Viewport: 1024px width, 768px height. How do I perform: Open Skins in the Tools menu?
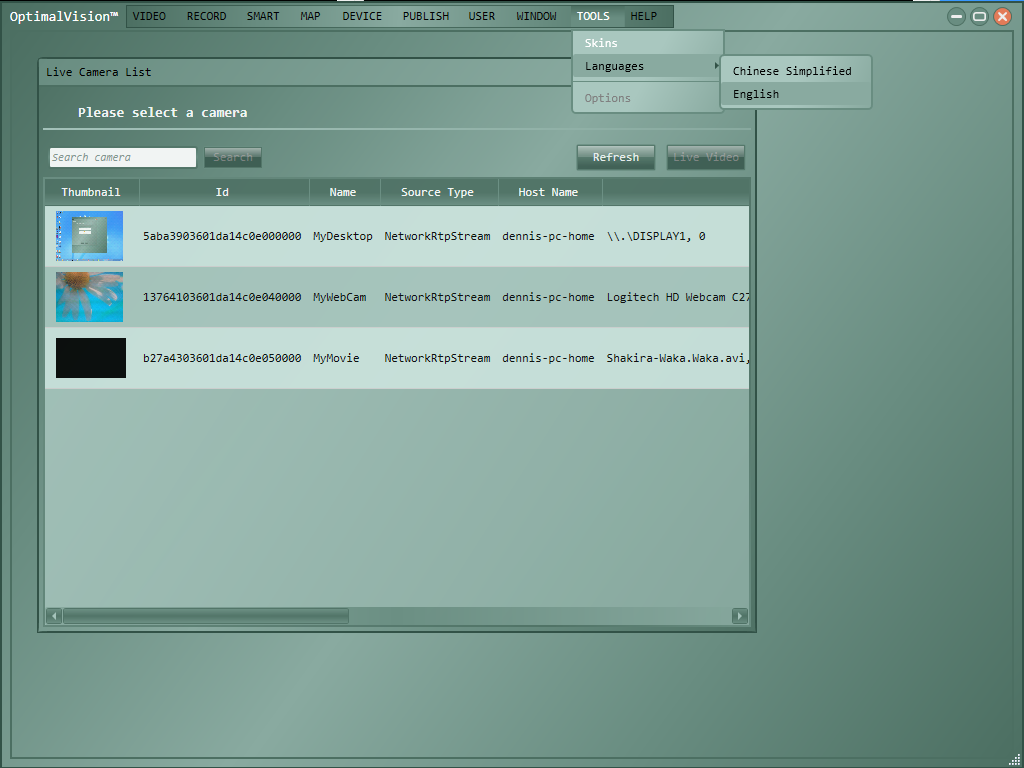click(x=601, y=43)
